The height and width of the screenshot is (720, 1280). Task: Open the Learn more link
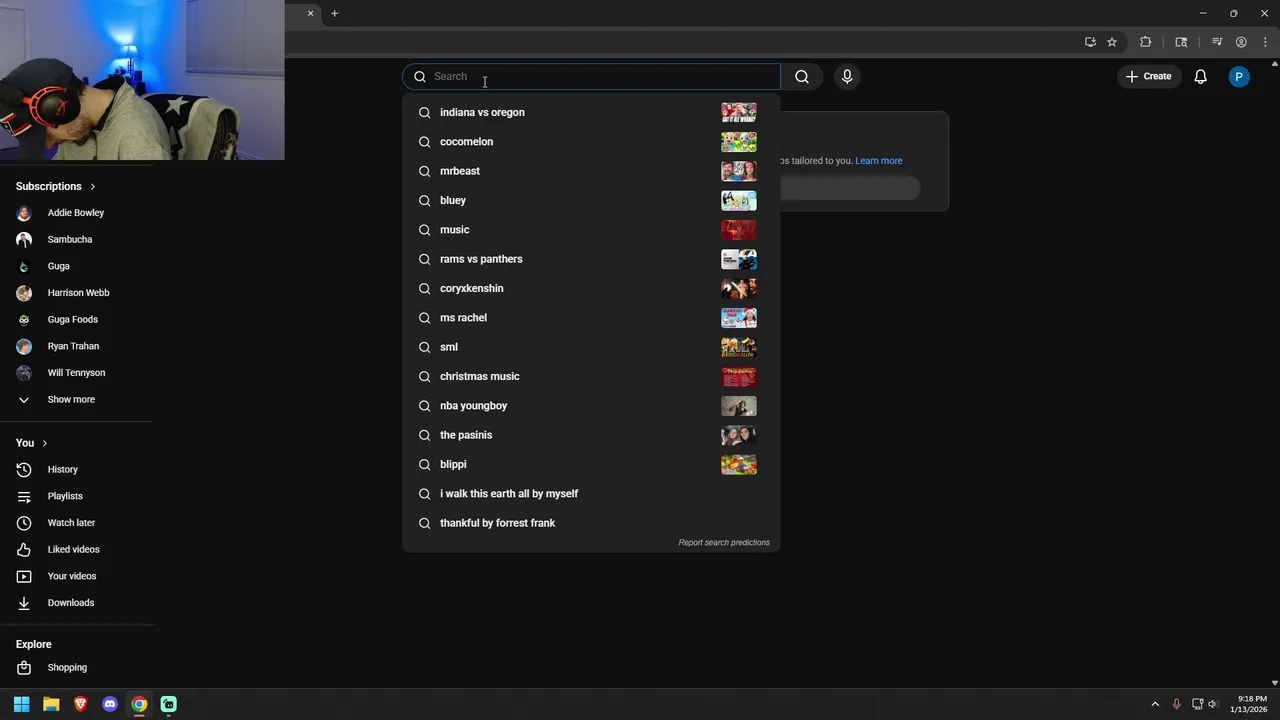pos(878,161)
